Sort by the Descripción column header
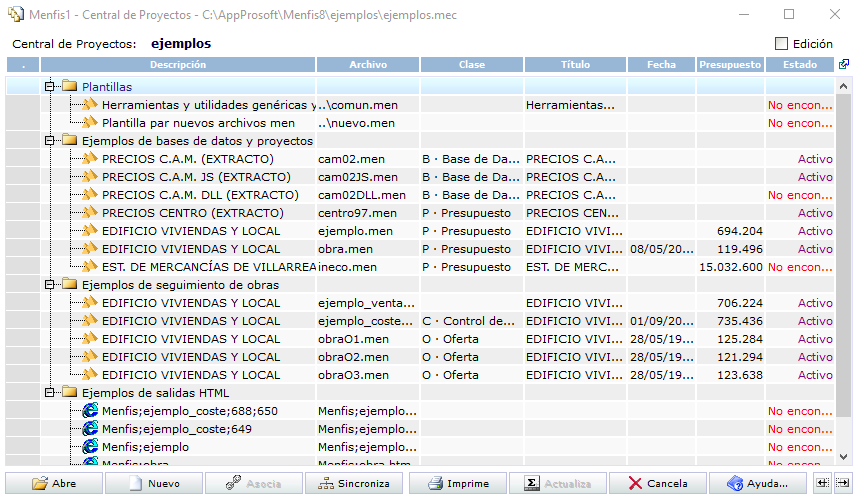The image size is (858, 499). 178,65
